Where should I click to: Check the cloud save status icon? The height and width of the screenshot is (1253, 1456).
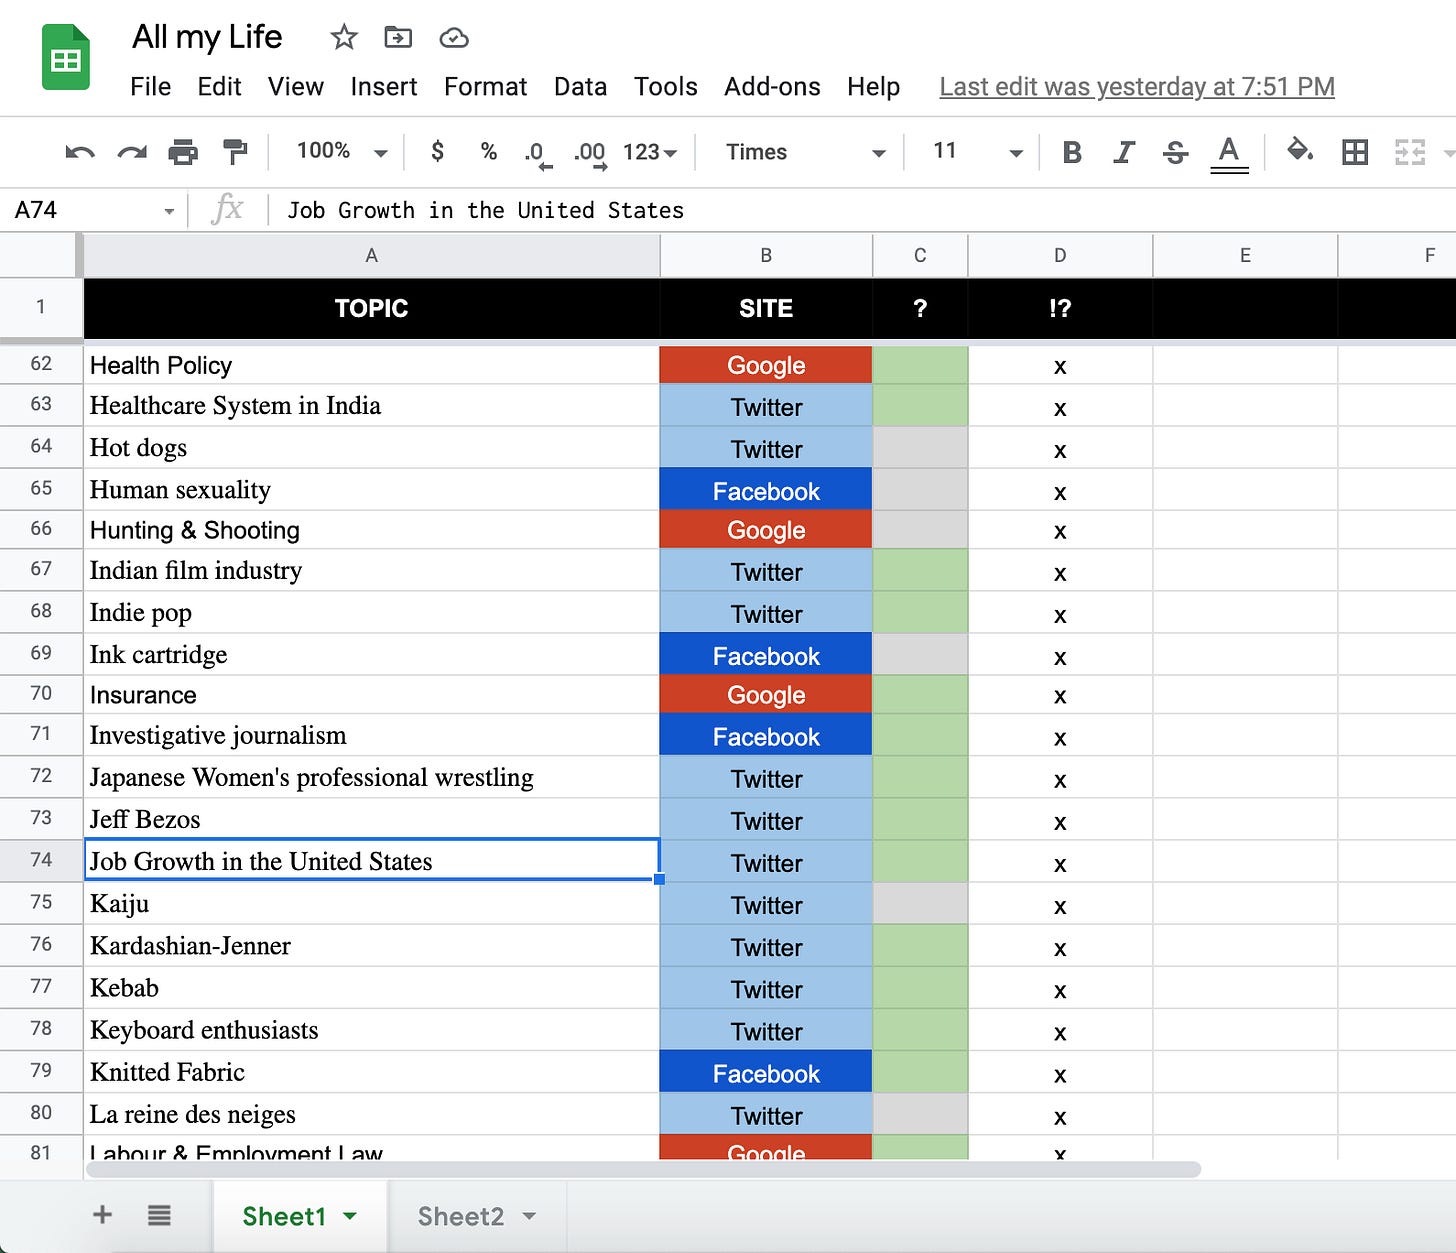[x=454, y=38]
